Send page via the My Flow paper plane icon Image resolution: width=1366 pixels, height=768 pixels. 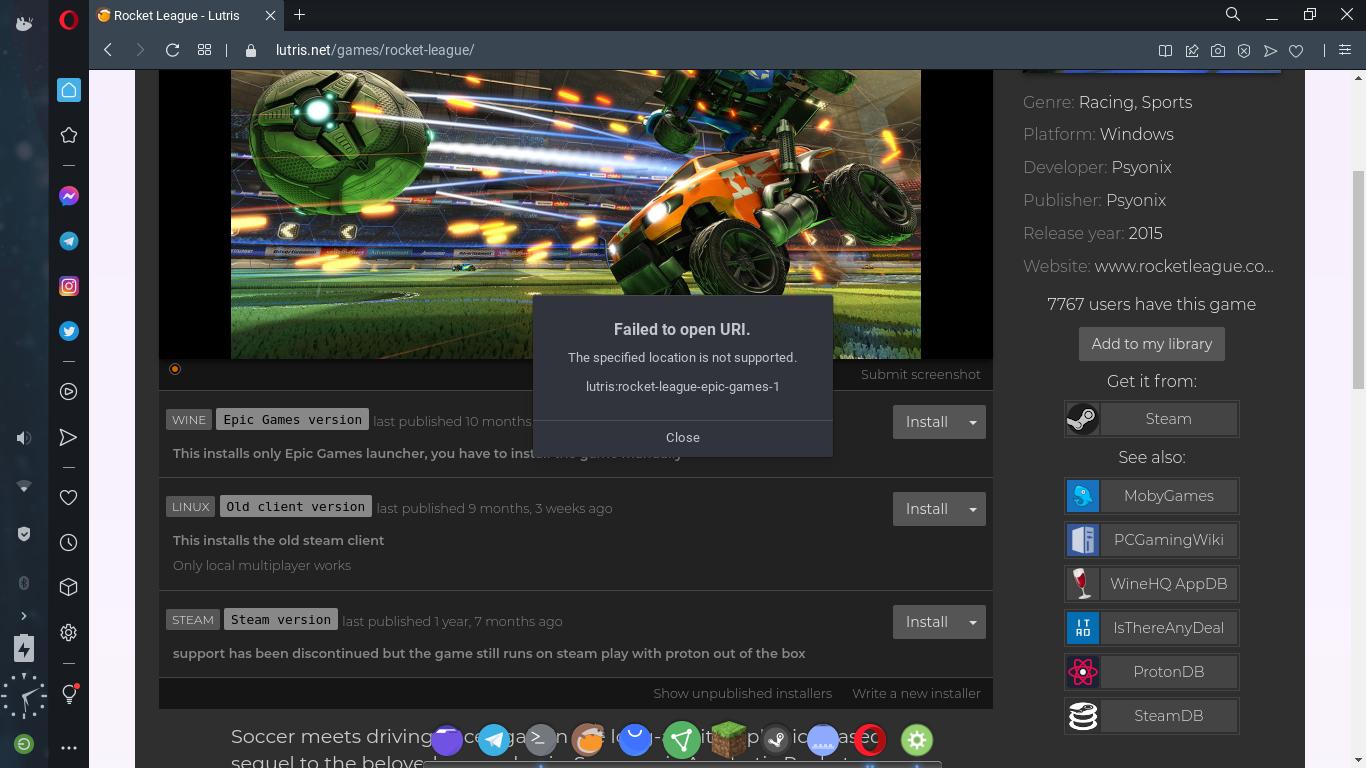pos(1270,50)
